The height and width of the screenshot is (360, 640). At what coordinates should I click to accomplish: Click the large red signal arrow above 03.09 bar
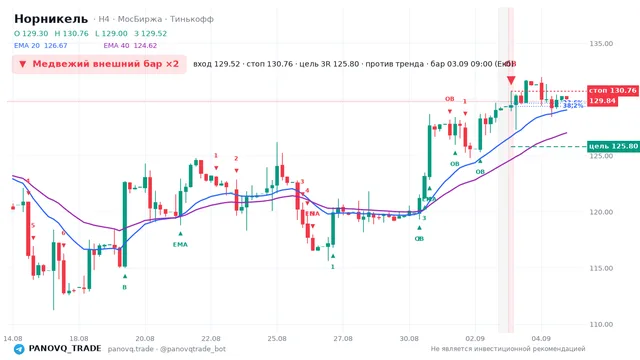[x=511, y=80]
